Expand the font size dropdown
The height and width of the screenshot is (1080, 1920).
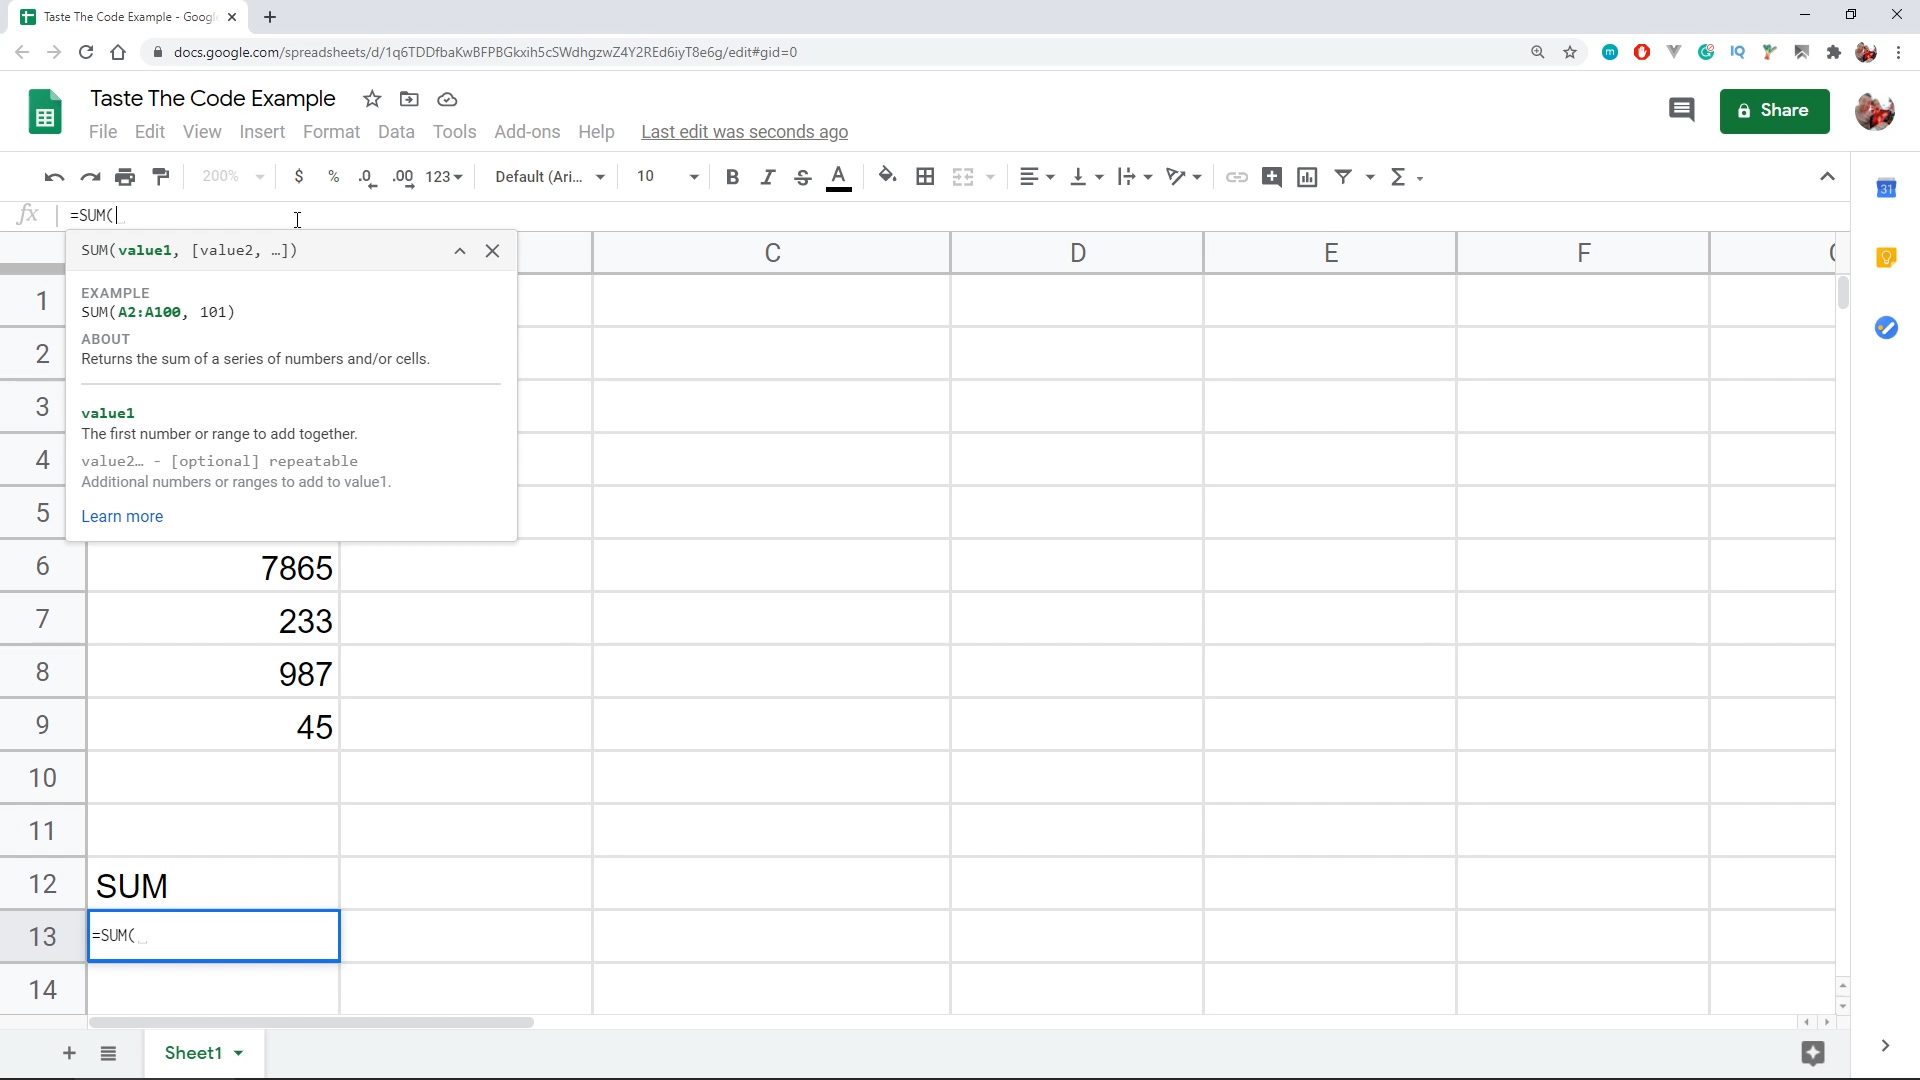tap(695, 177)
